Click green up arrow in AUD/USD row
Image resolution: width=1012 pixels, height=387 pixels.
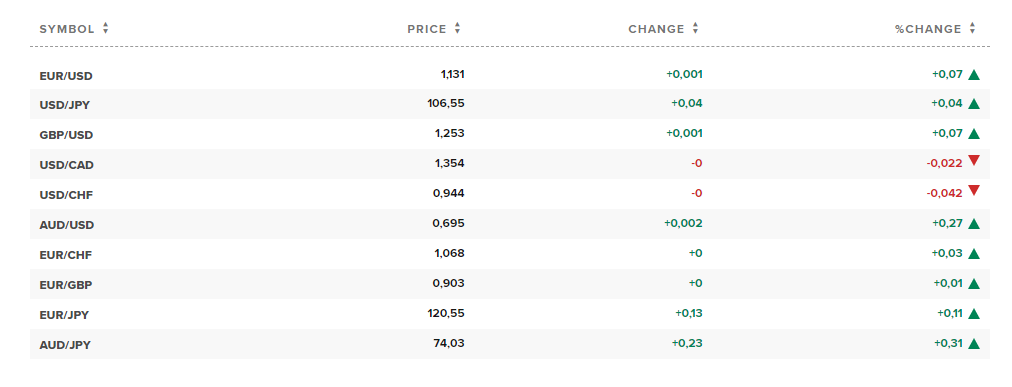click(974, 224)
